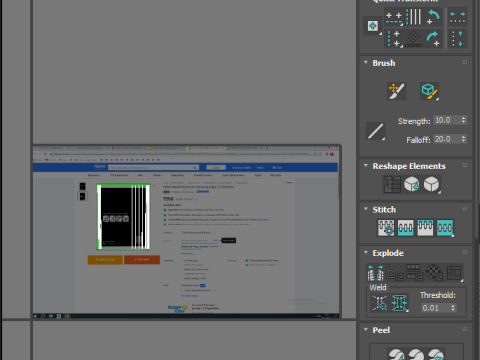The image size is (480, 360).
Task: Select the Paint Movement brush icon
Action: tap(396, 91)
